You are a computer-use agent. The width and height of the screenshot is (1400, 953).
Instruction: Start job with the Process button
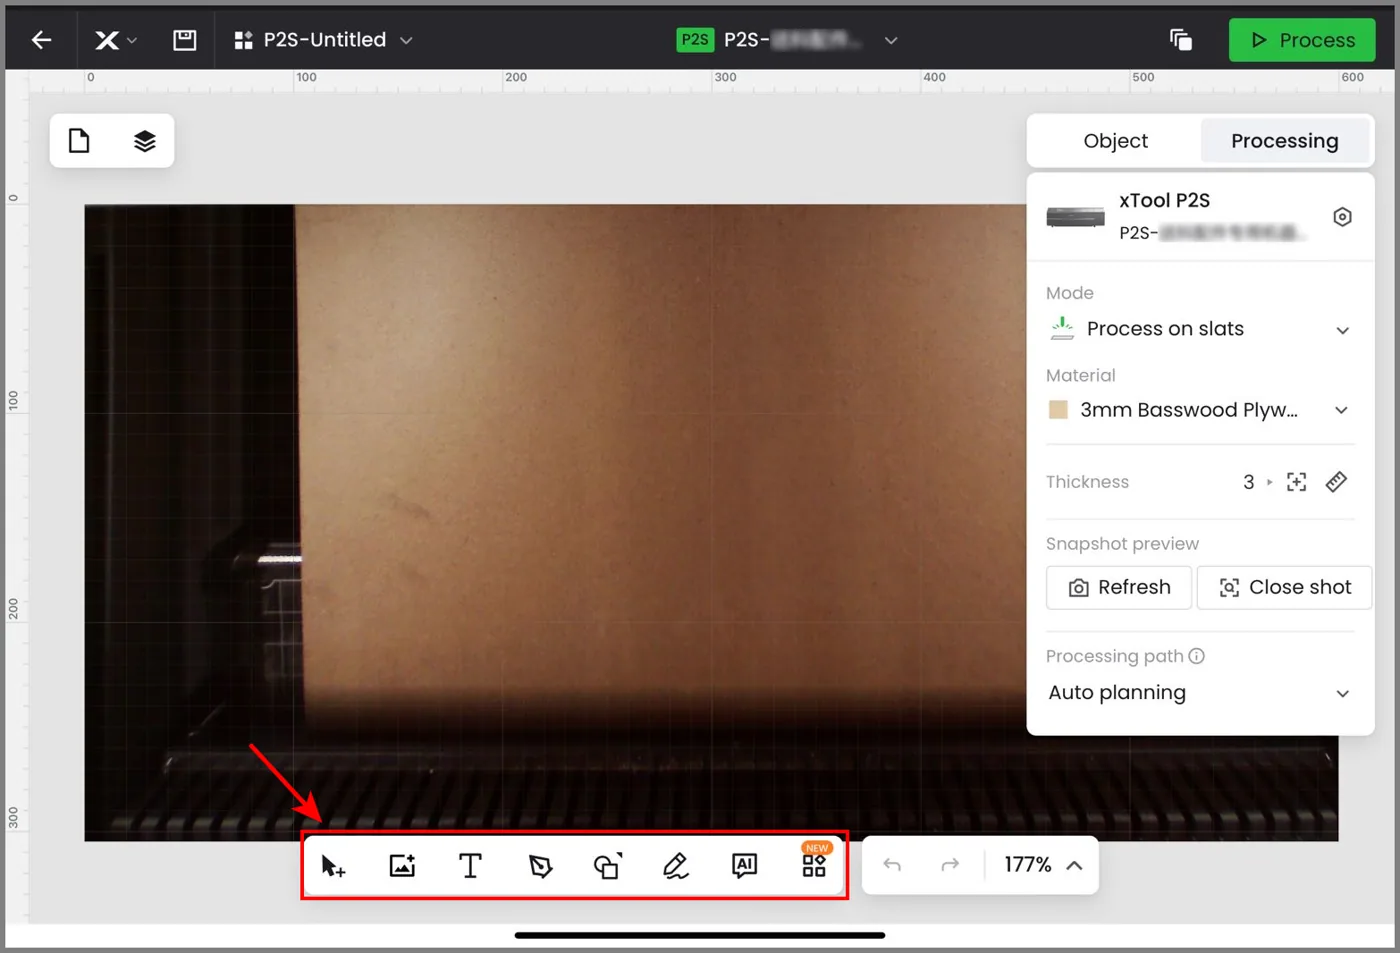pyautogui.click(x=1301, y=40)
